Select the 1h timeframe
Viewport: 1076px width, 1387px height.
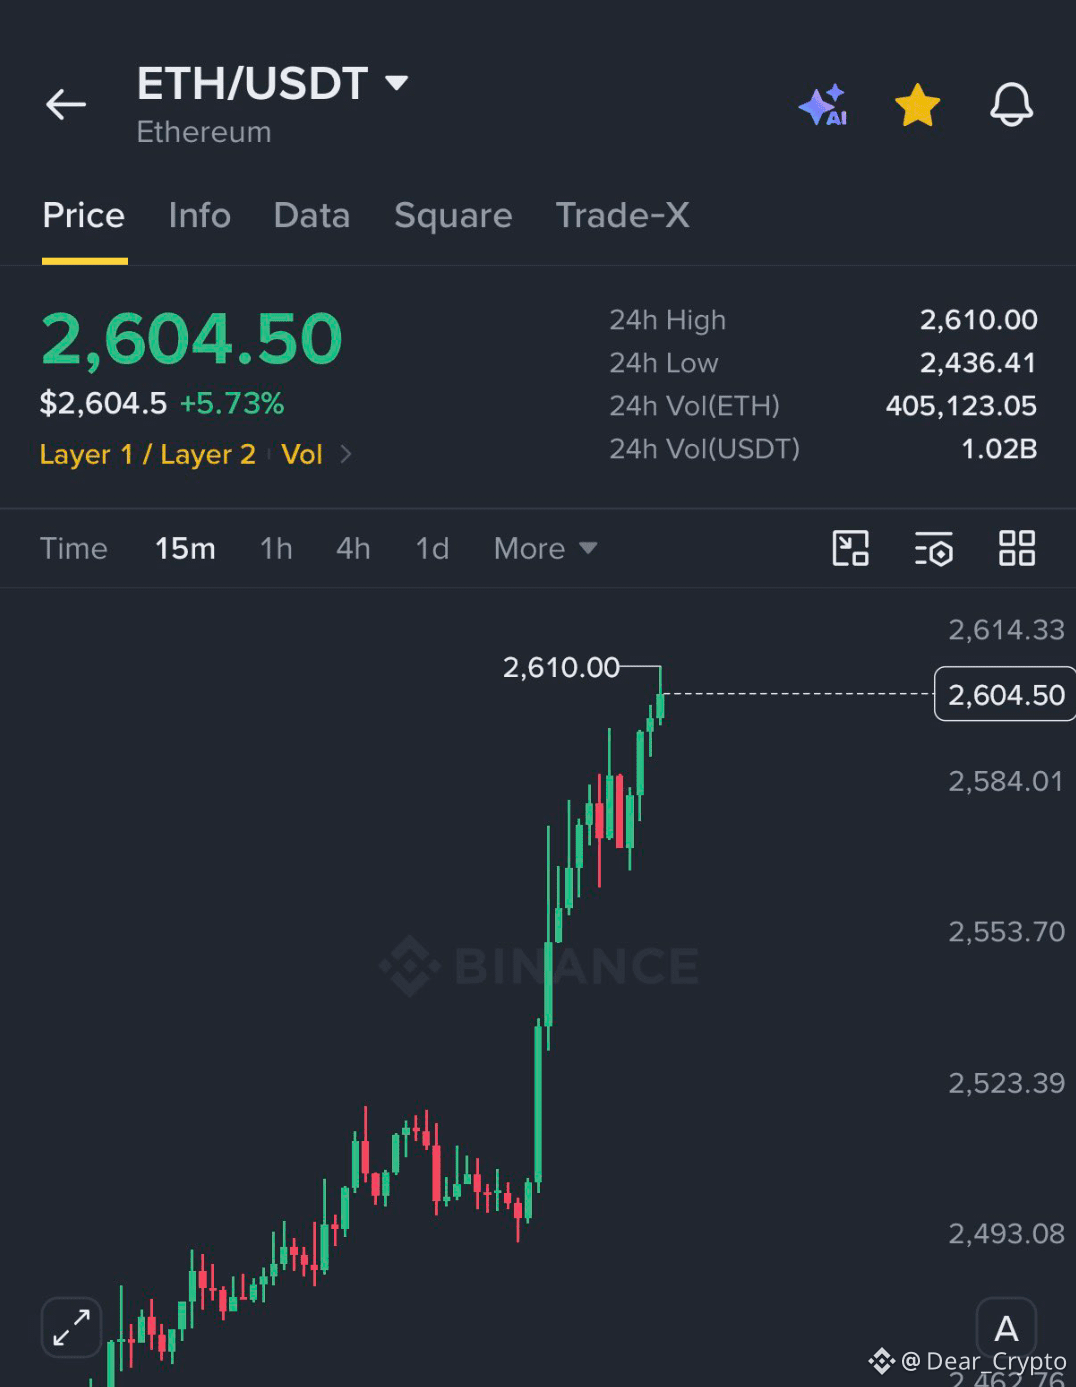click(x=276, y=548)
